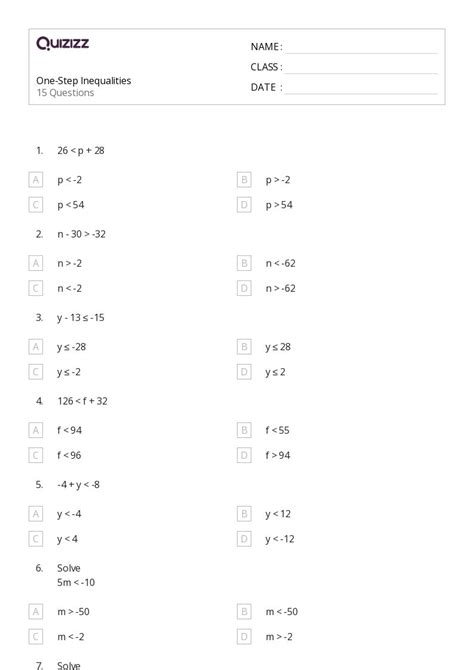Click the '15 Questions' label
Image resolution: width=474 pixels, height=670 pixels.
[65, 93]
